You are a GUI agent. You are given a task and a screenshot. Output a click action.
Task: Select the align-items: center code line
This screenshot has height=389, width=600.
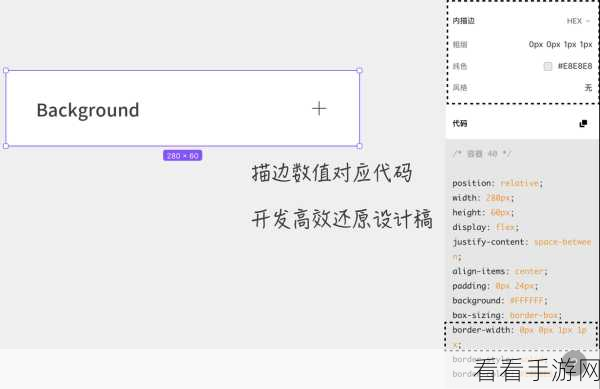(500, 271)
